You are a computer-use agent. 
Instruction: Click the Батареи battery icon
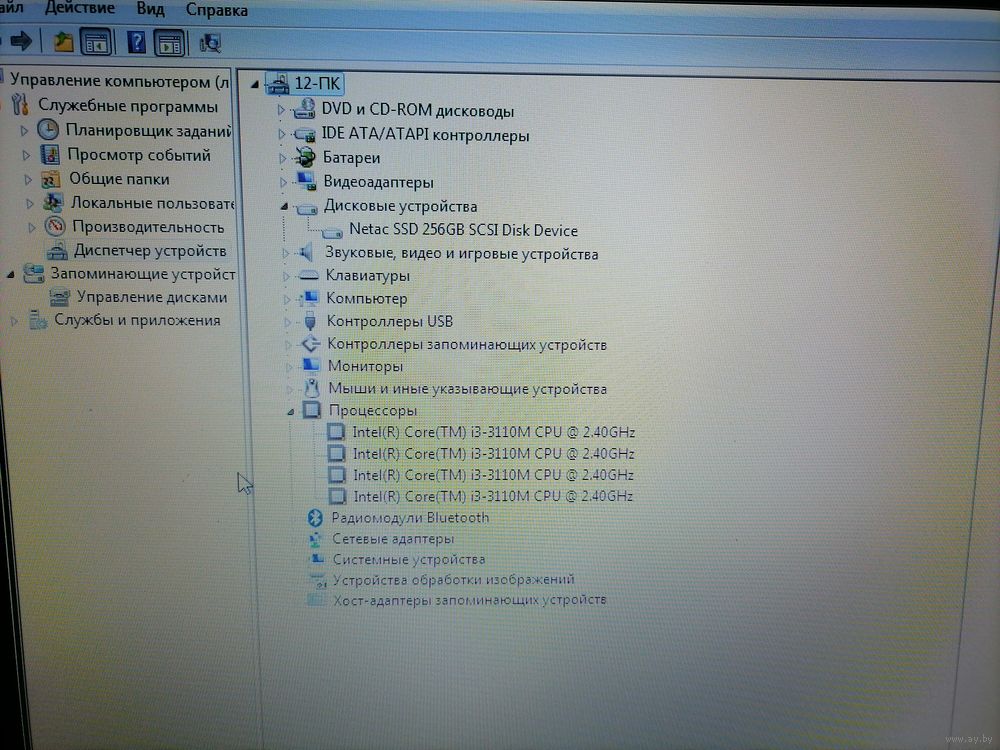pyautogui.click(x=305, y=157)
